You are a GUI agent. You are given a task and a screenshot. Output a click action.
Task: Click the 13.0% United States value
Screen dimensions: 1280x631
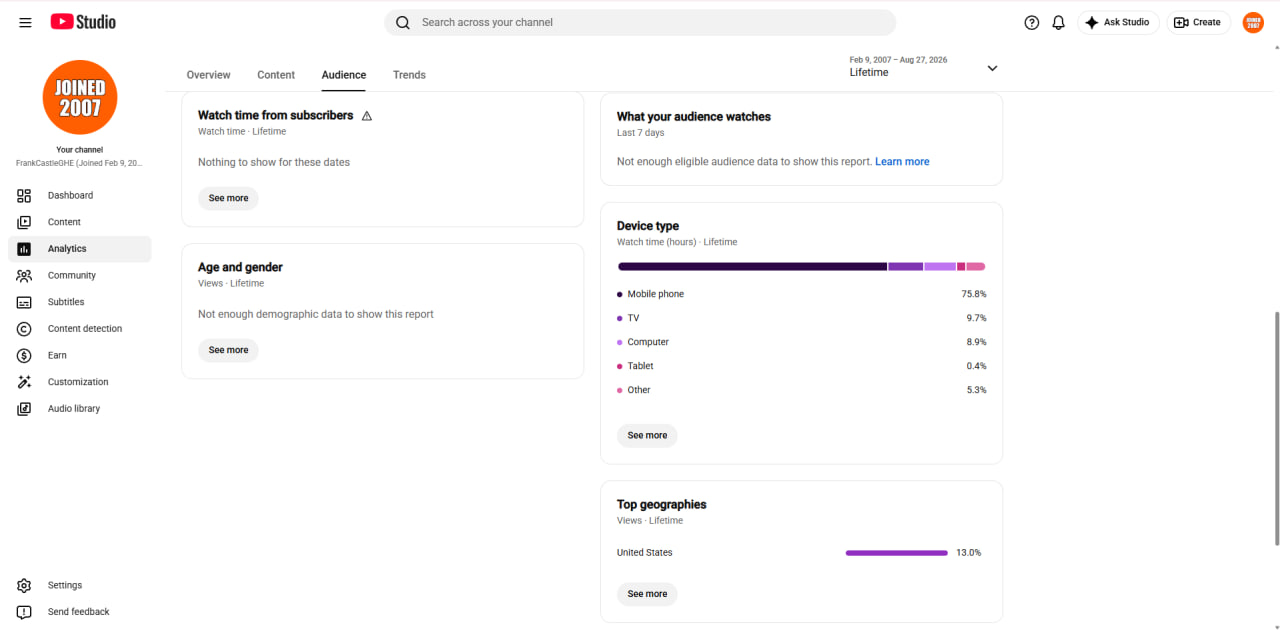point(969,553)
